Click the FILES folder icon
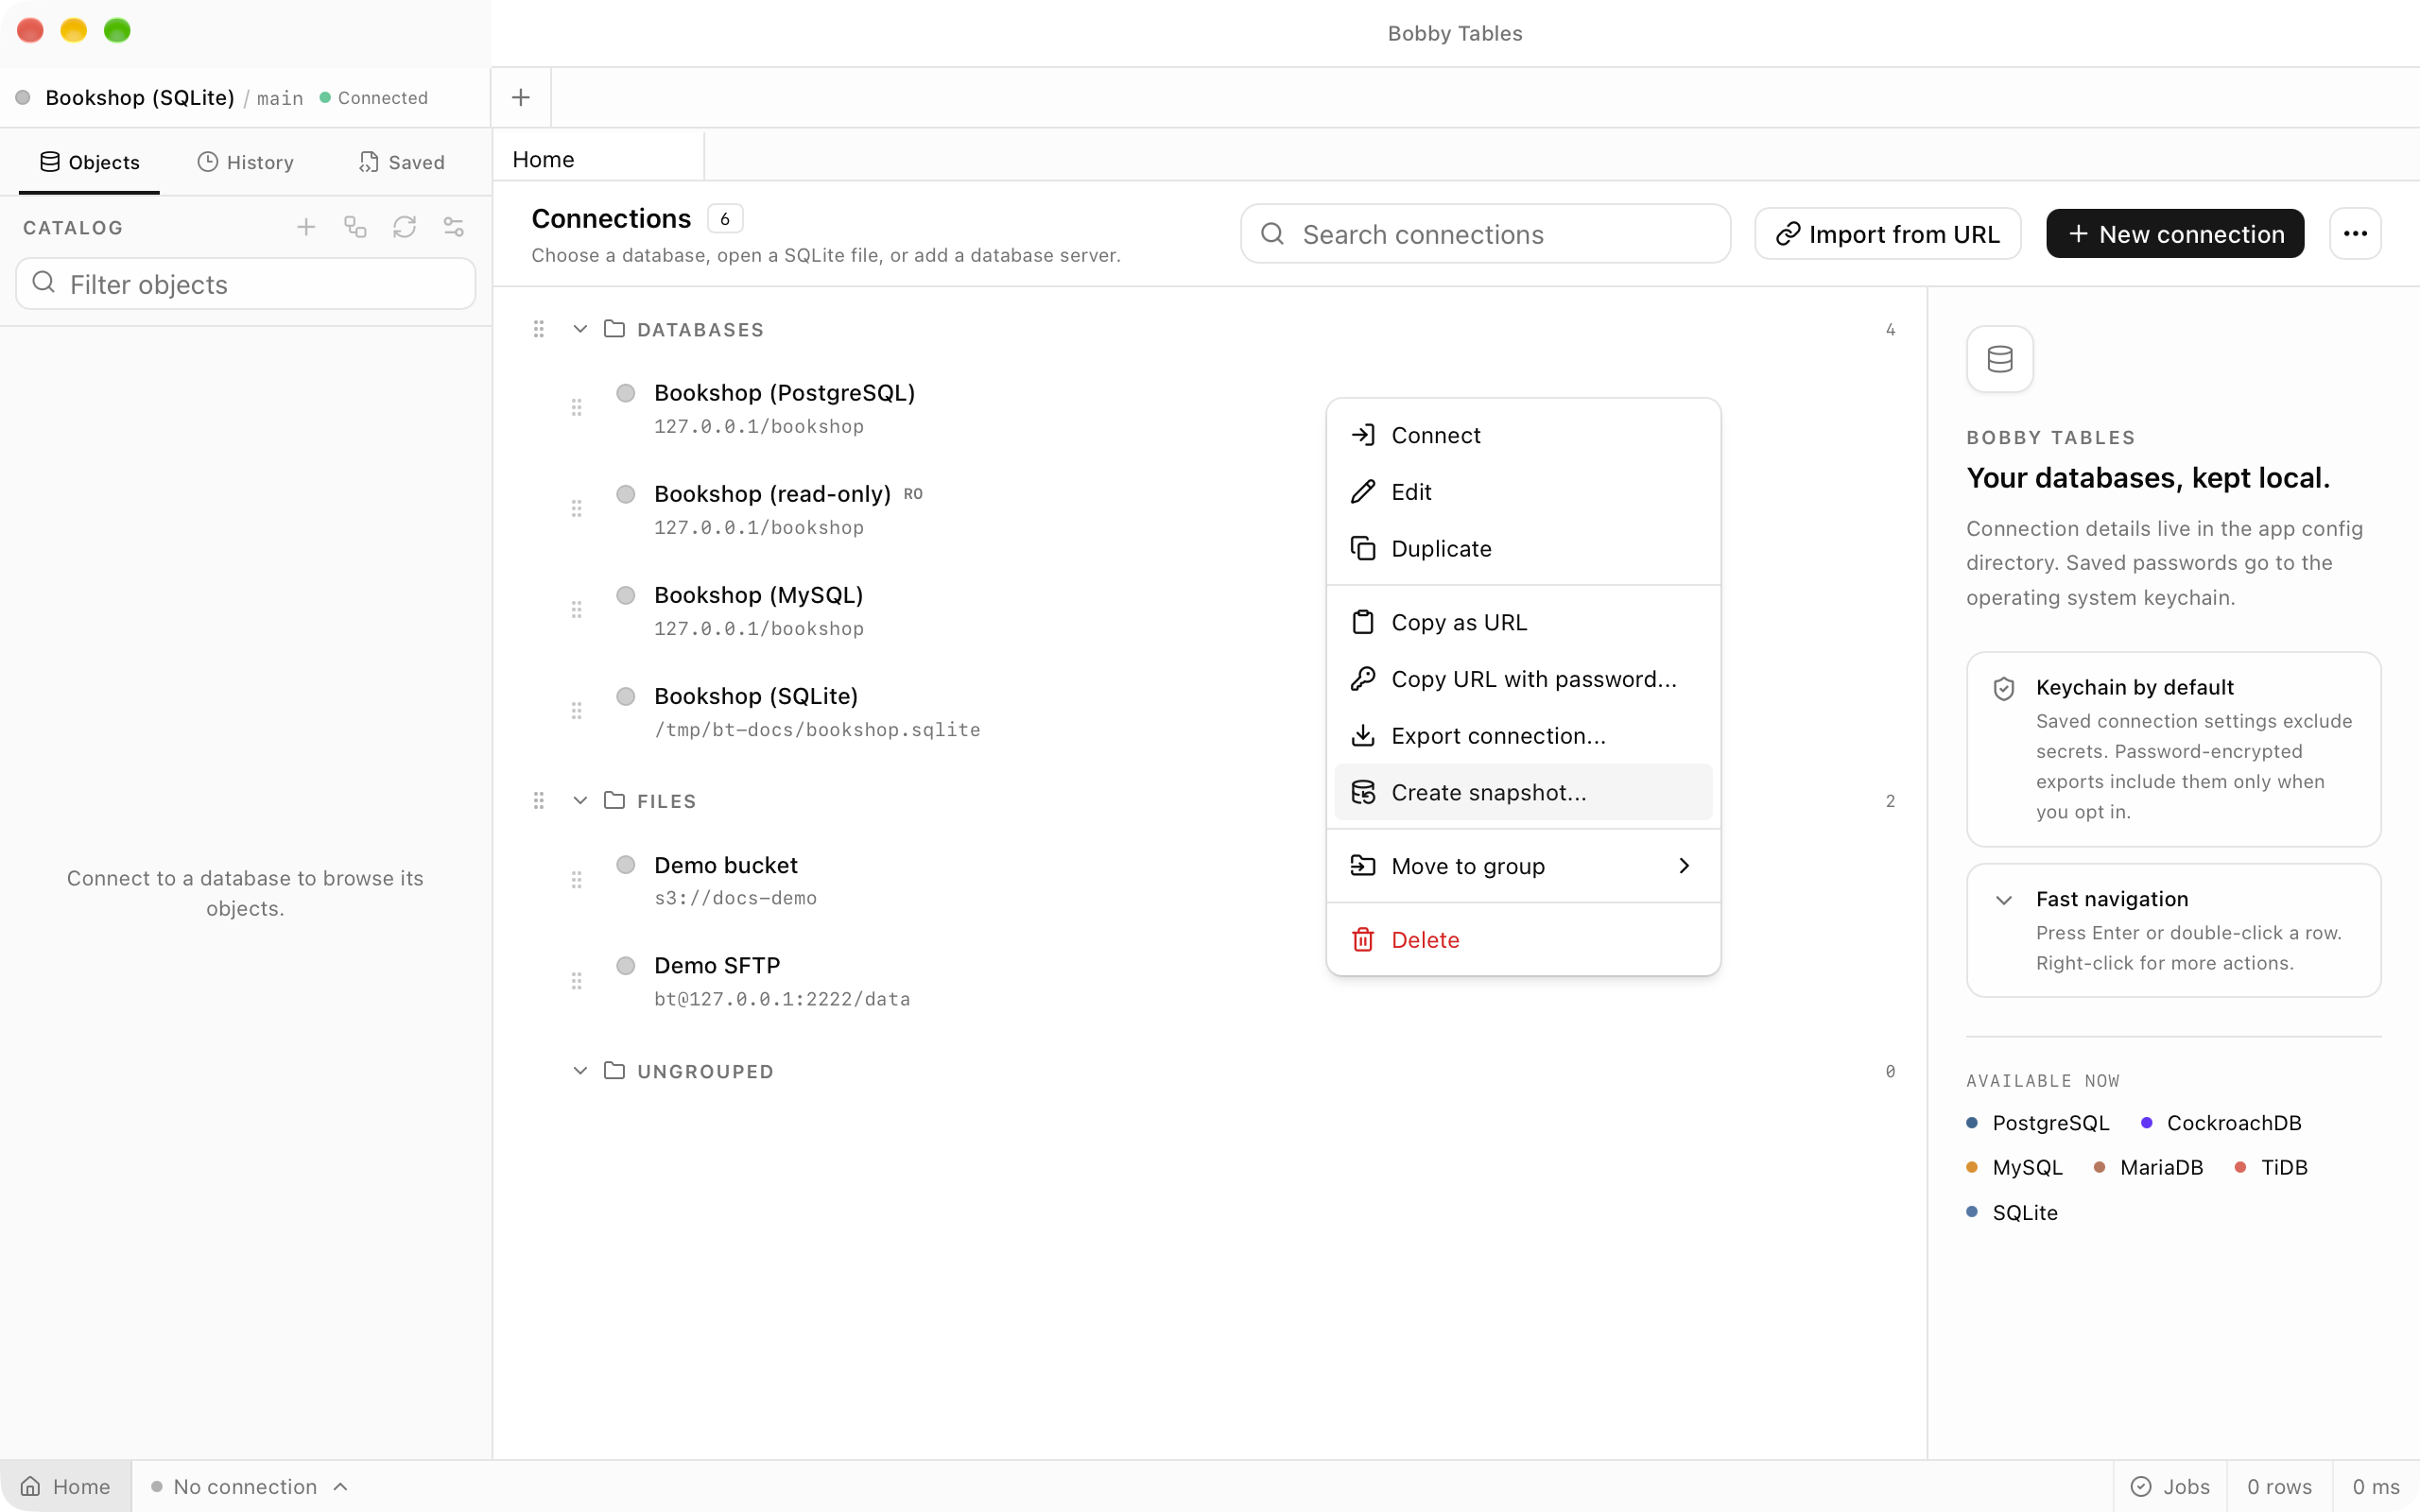 pyautogui.click(x=615, y=800)
